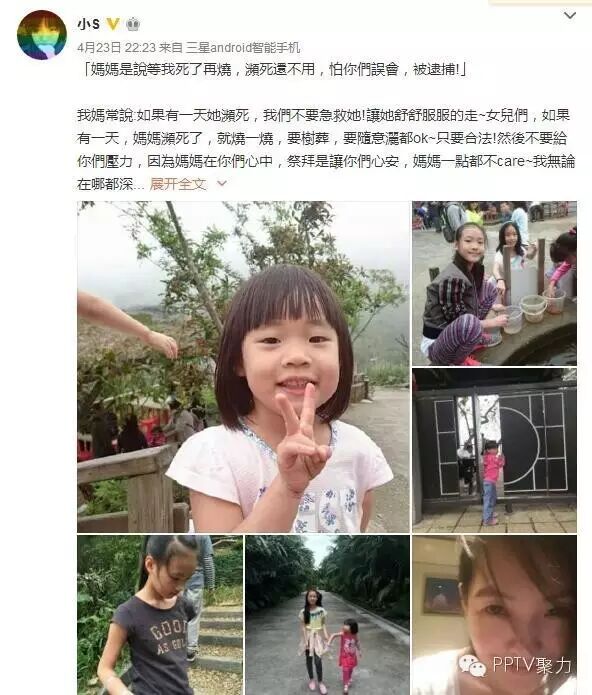Open the 小S username link
This screenshot has height=695, width=592.
[89, 24]
